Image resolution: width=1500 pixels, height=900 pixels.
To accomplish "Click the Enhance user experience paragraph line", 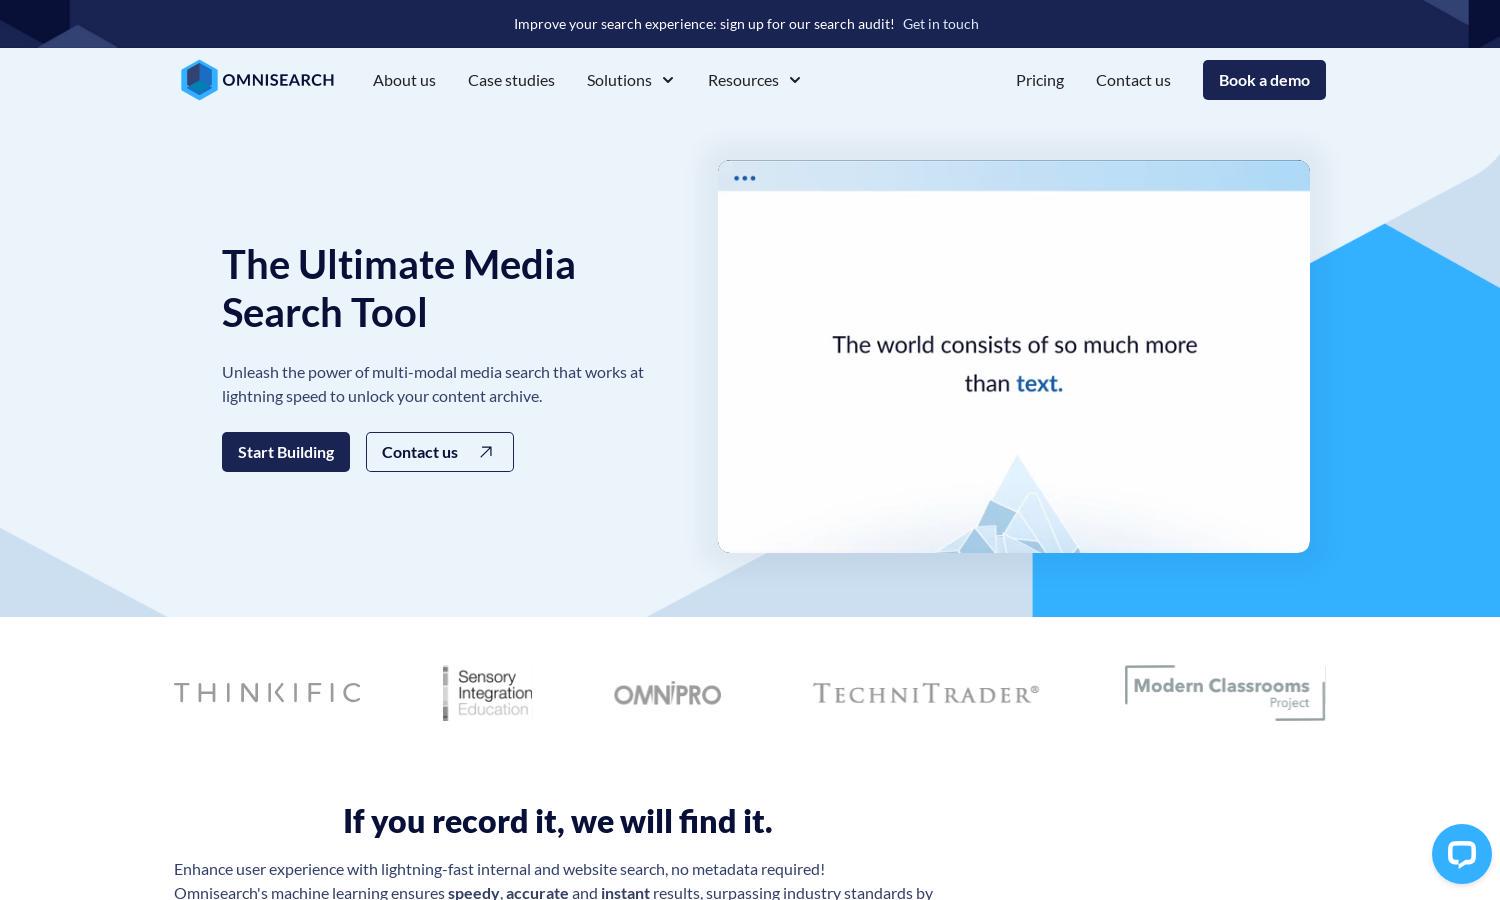I will pyautogui.click(x=499, y=869).
